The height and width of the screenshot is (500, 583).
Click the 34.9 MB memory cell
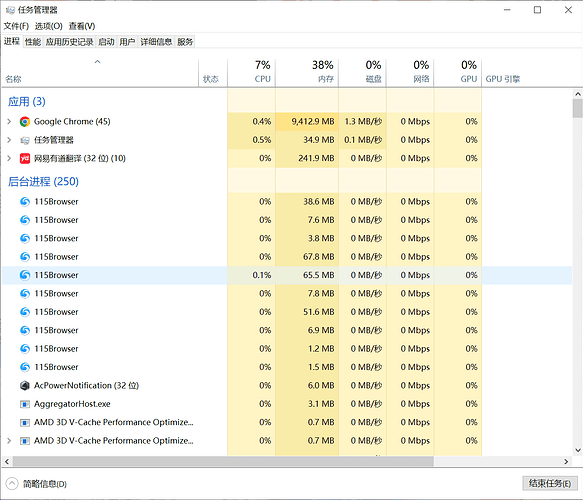[307, 140]
